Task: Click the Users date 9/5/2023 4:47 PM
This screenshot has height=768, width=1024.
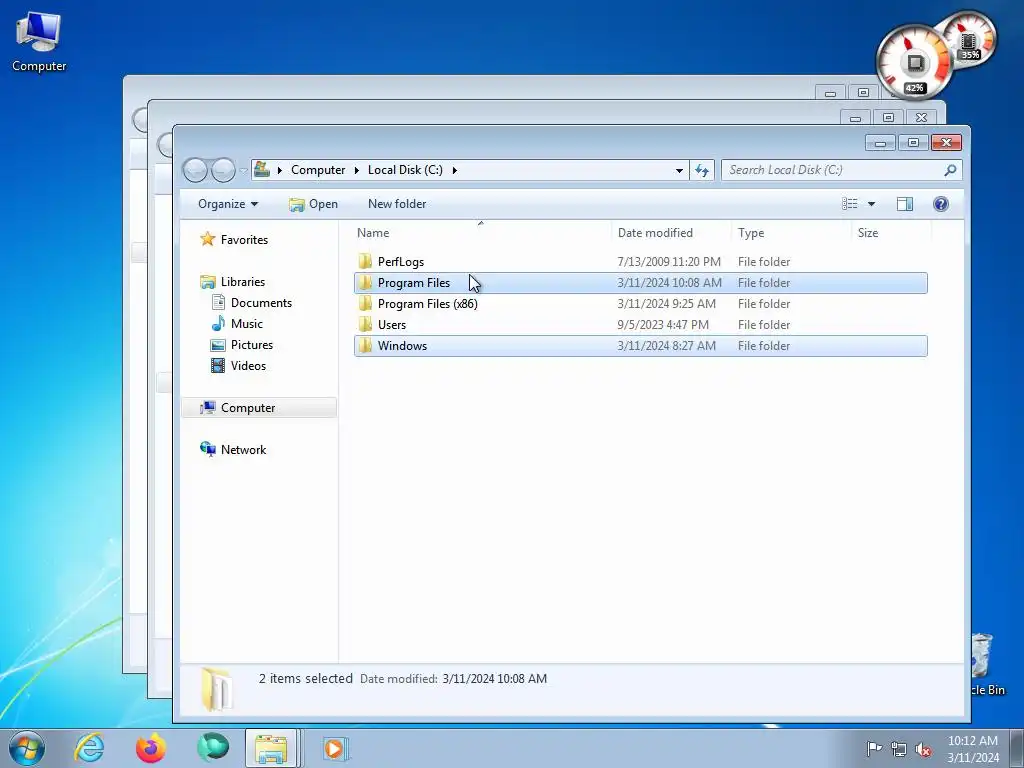Action: pos(663,325)
